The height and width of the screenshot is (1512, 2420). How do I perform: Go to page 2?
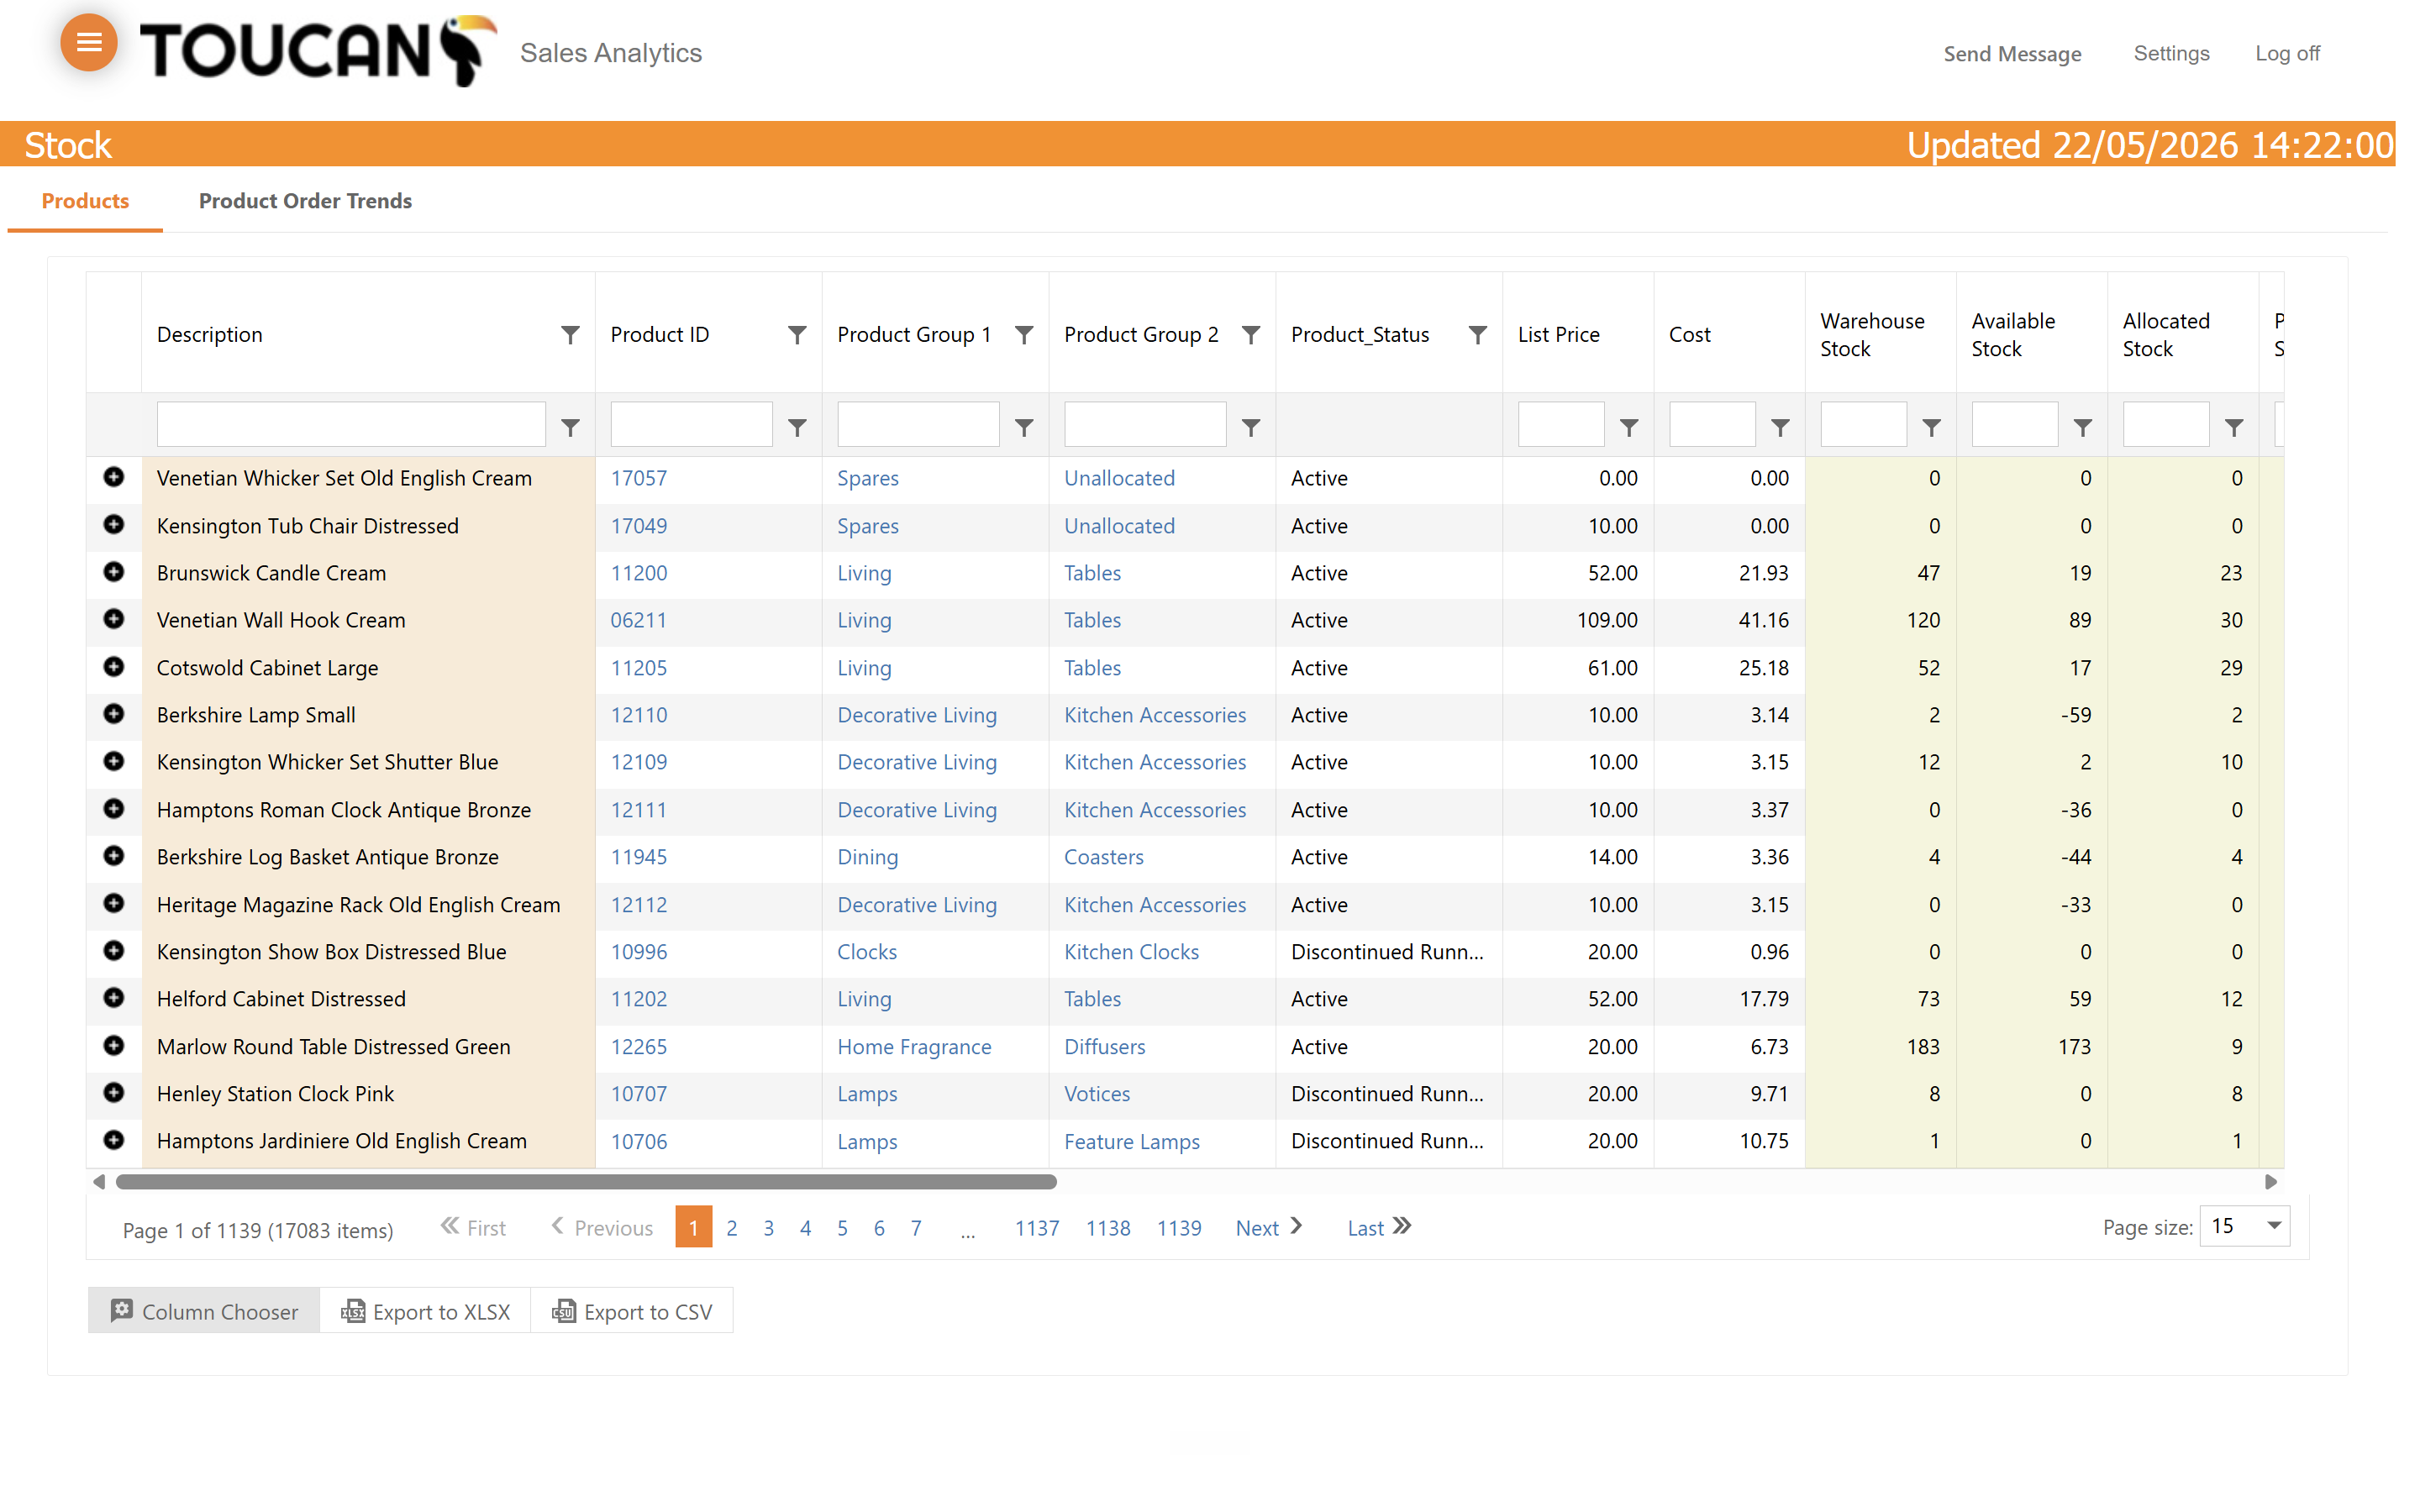coord(732,1228)
